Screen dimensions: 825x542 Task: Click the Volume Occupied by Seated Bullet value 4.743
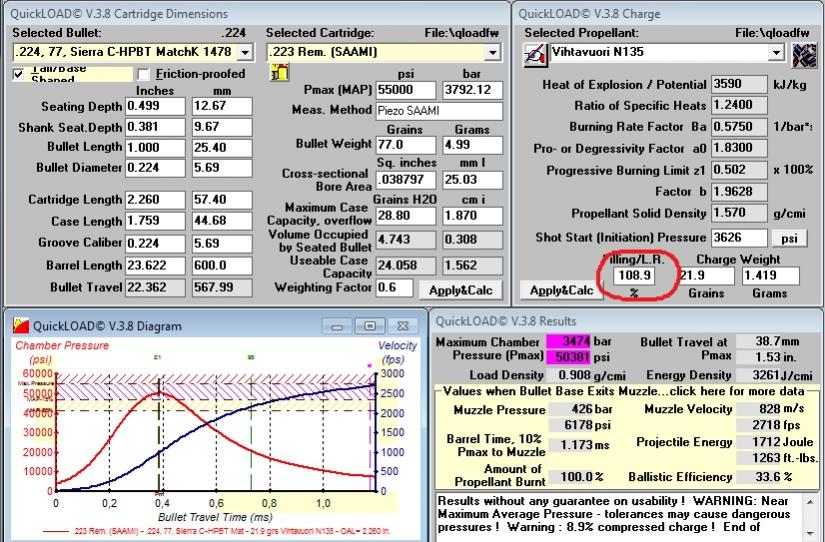pos(406,240)
